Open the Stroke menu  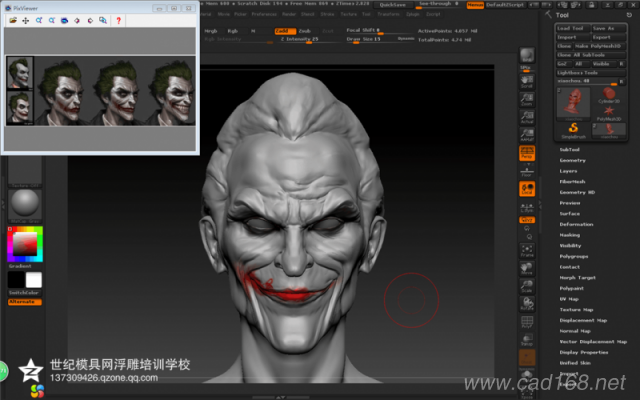pyautogui.click(x=327, y=14)
